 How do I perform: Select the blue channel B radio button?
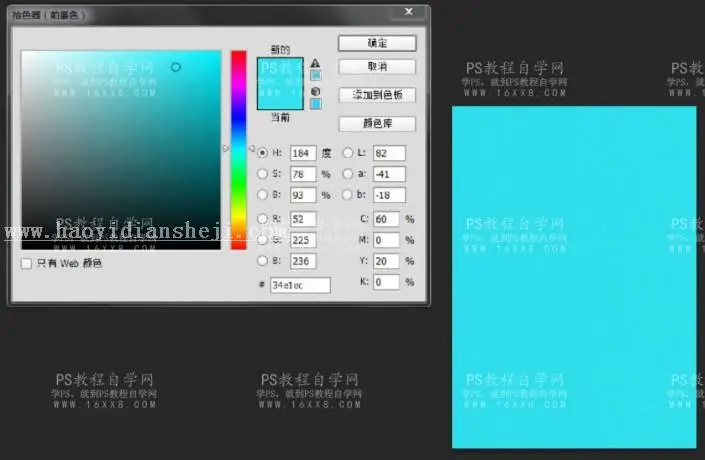click(262, 261)
